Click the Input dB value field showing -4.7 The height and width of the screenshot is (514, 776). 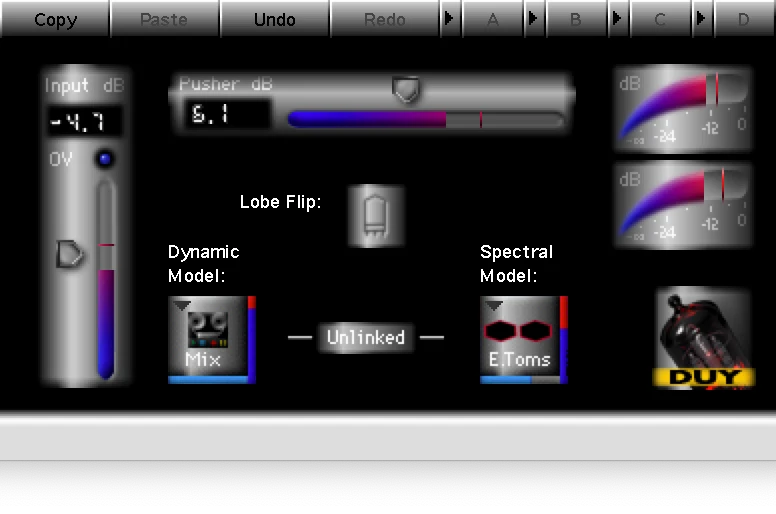coord(84,121)
